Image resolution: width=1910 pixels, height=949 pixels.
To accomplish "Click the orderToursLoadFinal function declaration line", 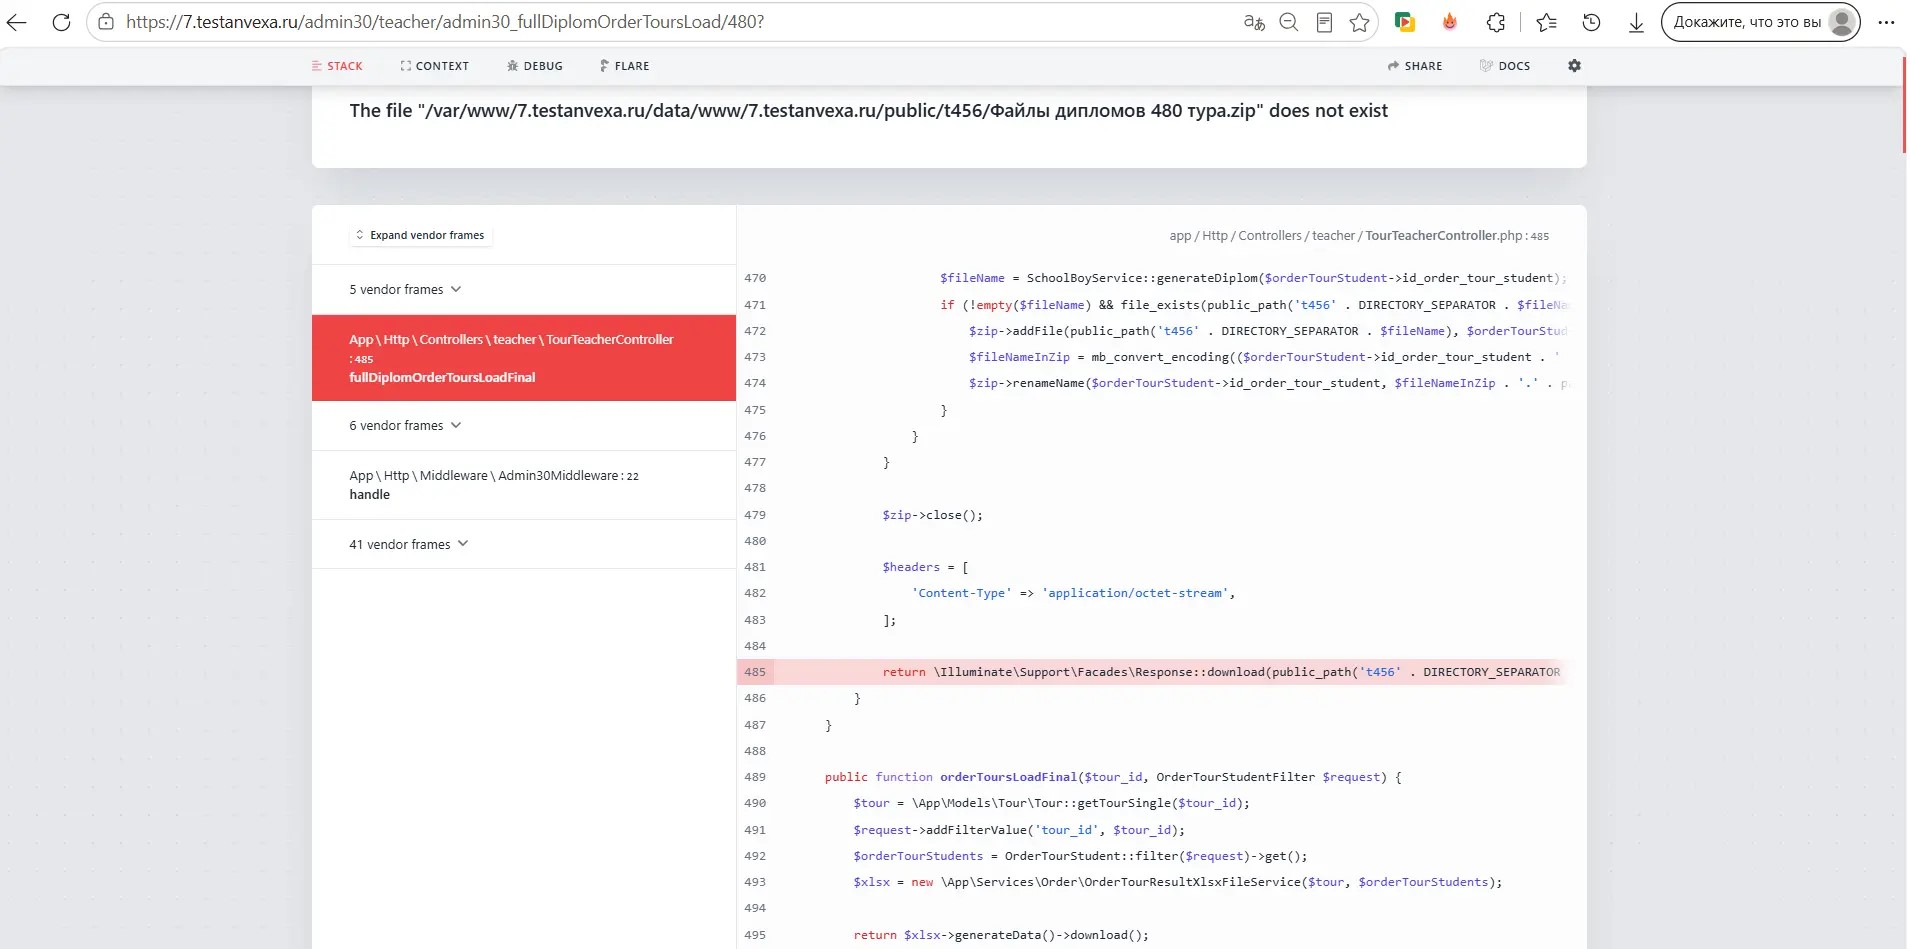I will coord(1113,777).
